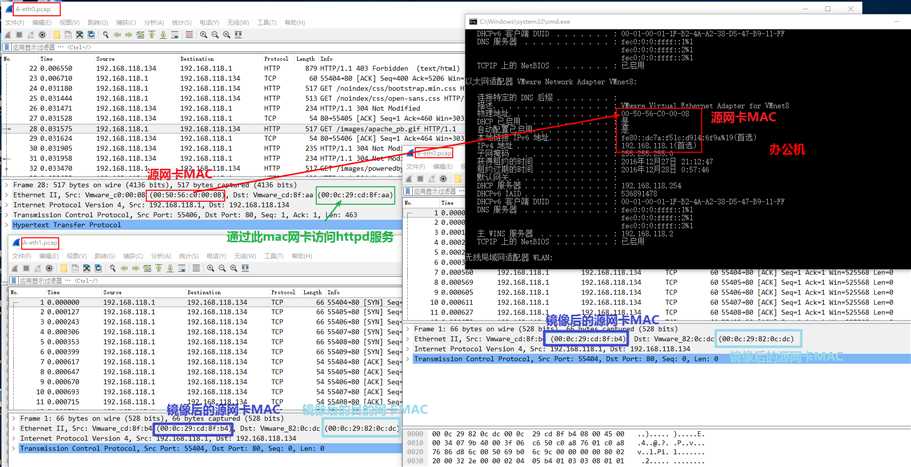Click stop capture icon in A-eth0.pcap toolbar
This screenshot has width=911, height=467.
coord(19,35)
